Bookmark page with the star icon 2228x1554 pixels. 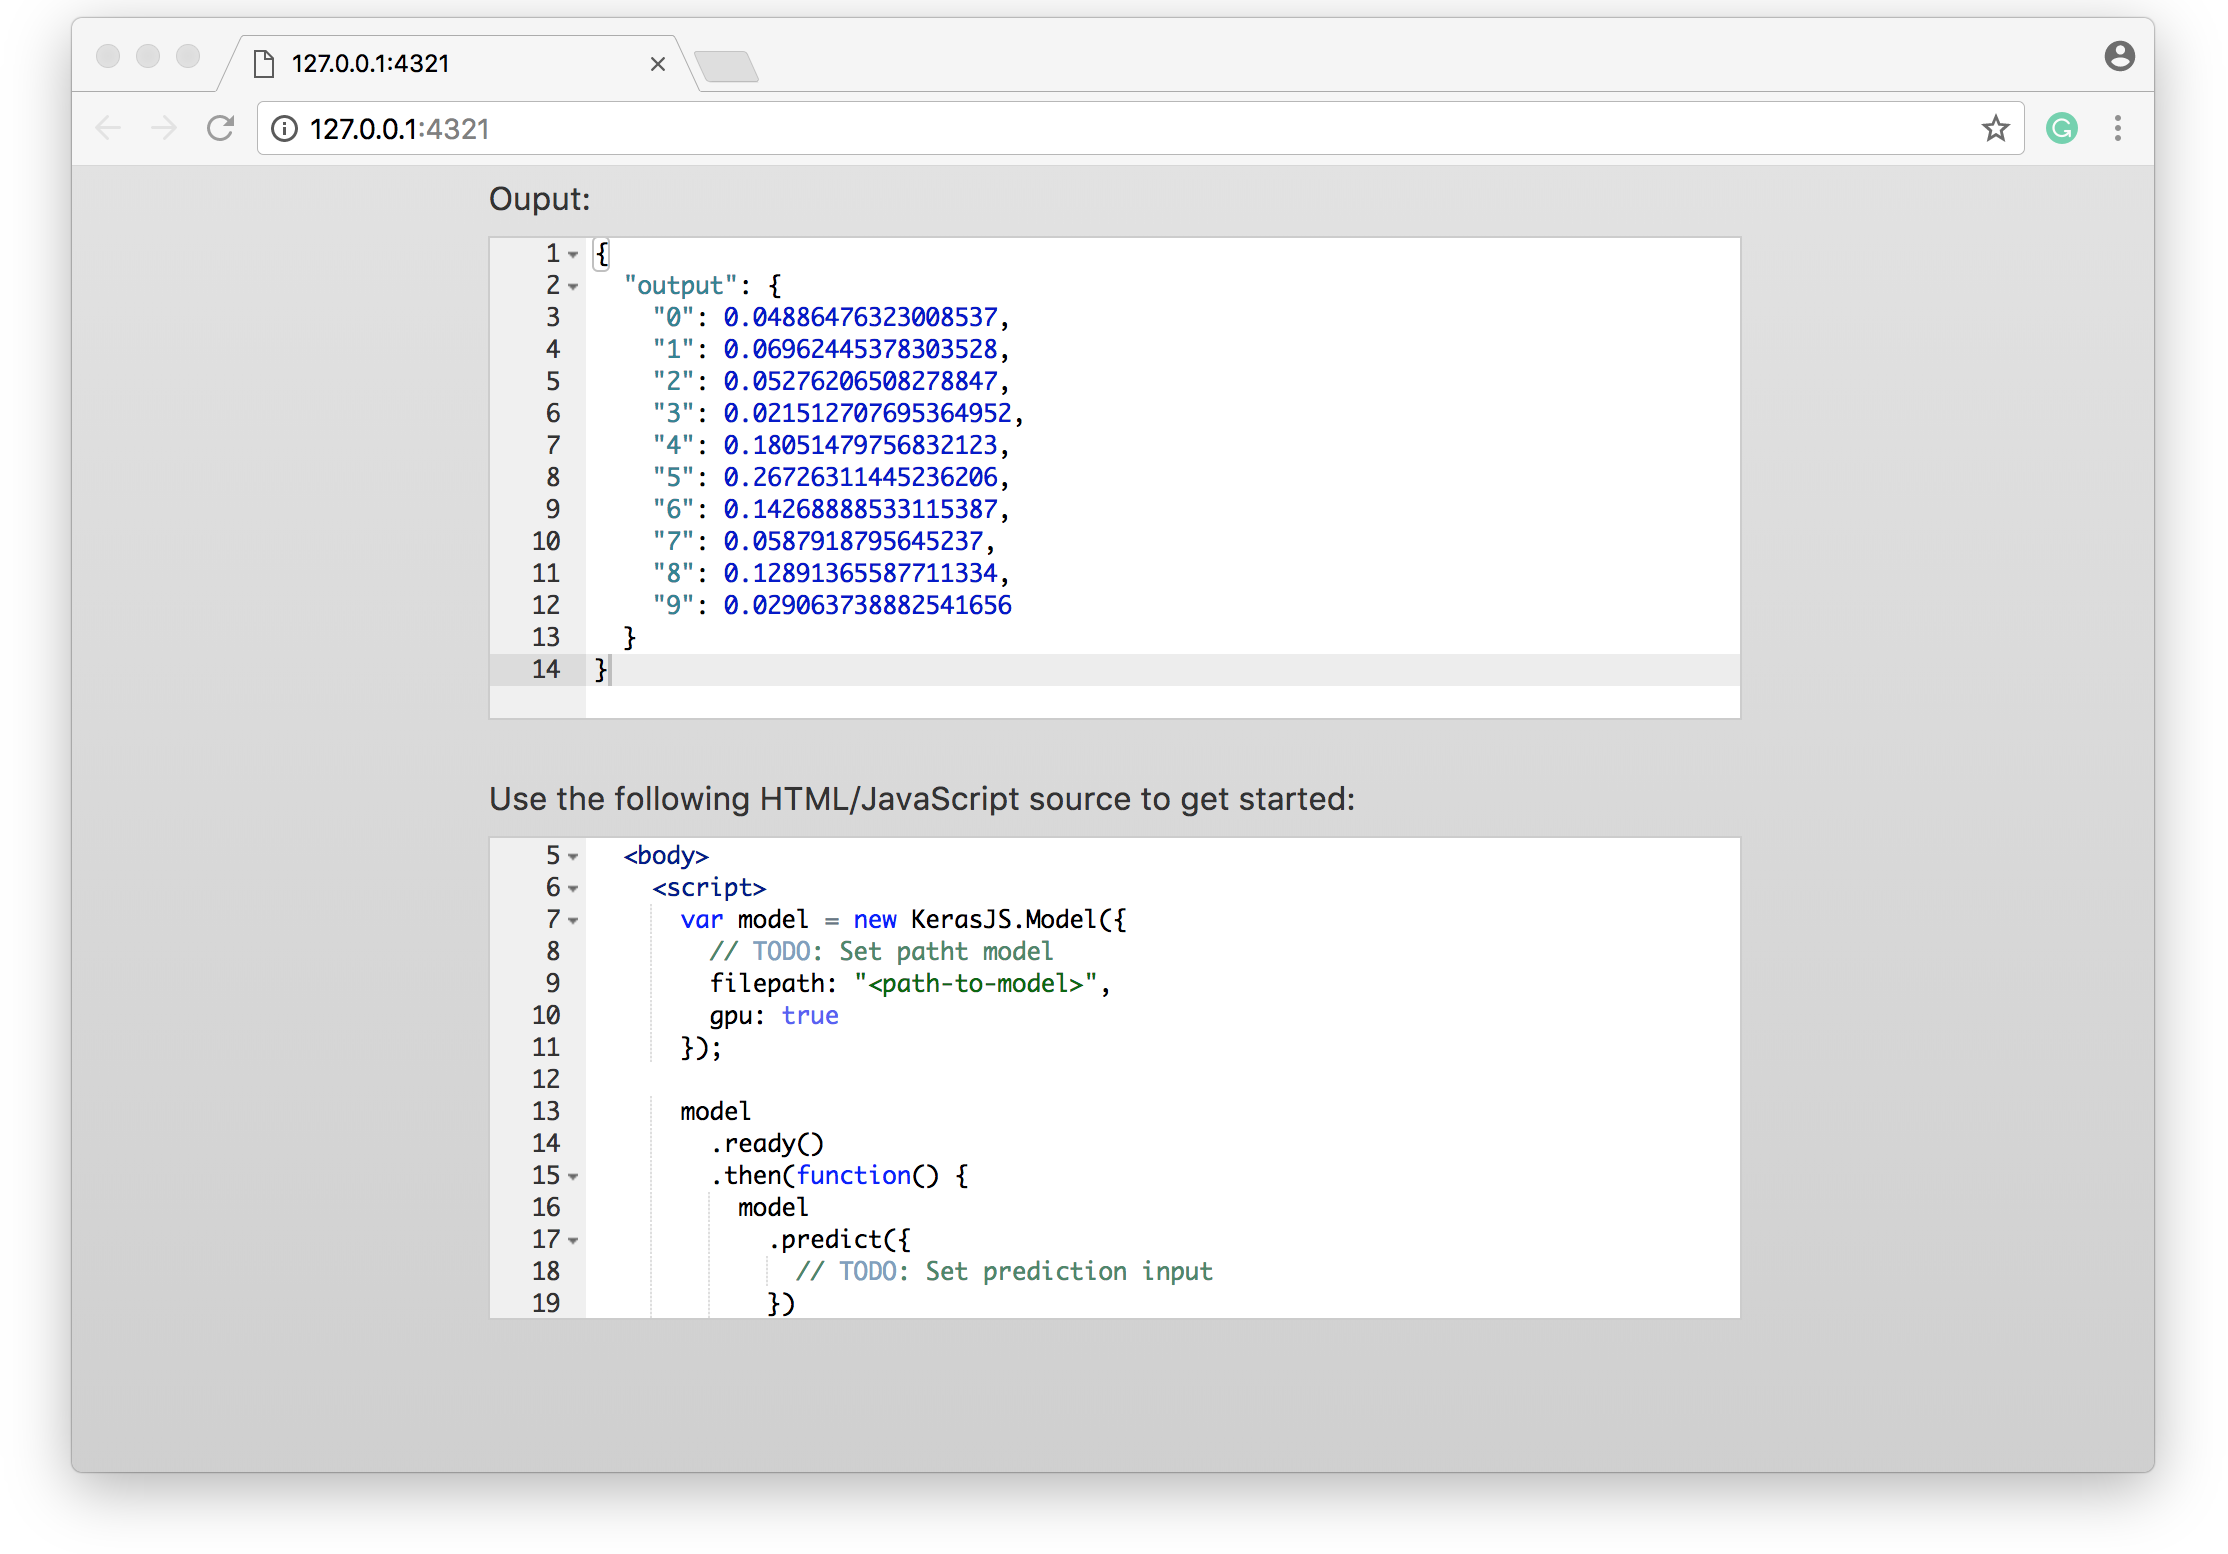pos(1995,128)
